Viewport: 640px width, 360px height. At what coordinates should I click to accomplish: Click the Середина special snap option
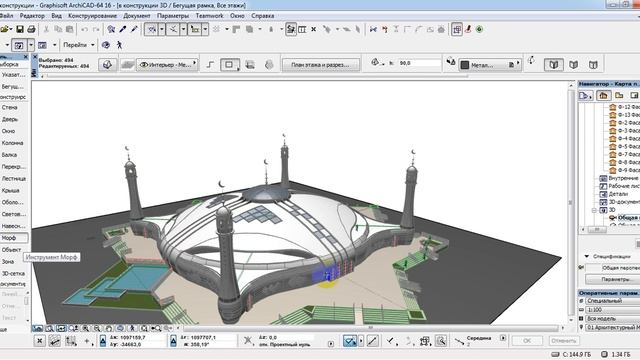tap(479, 338)
